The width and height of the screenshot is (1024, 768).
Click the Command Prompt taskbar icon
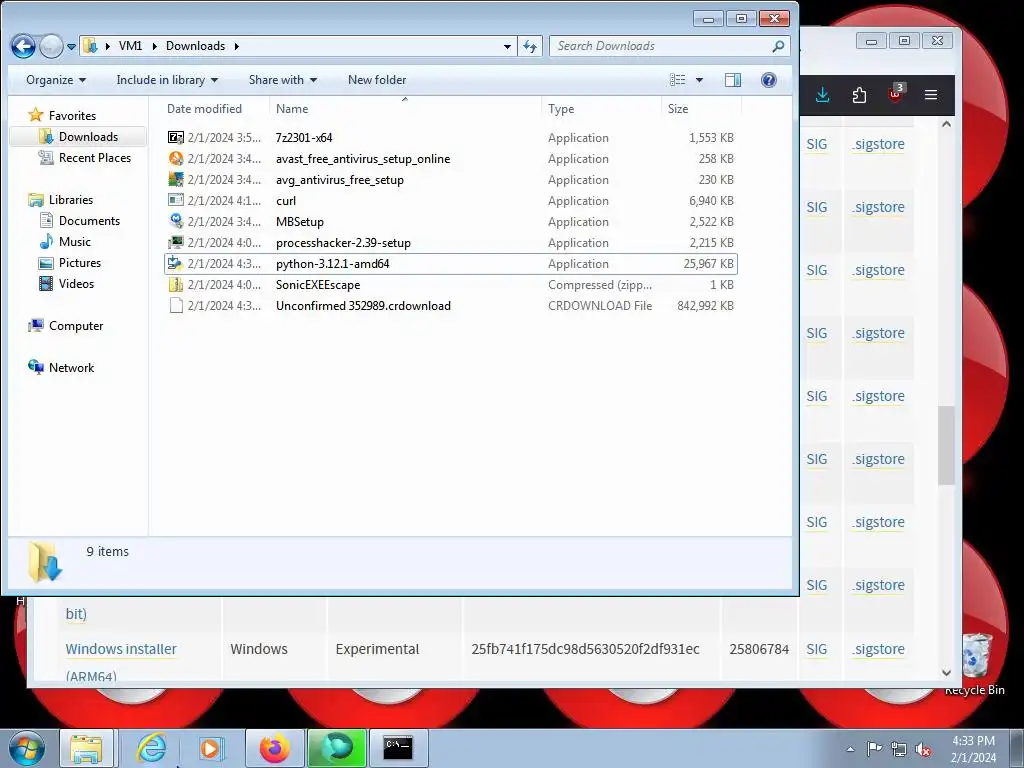398,748
